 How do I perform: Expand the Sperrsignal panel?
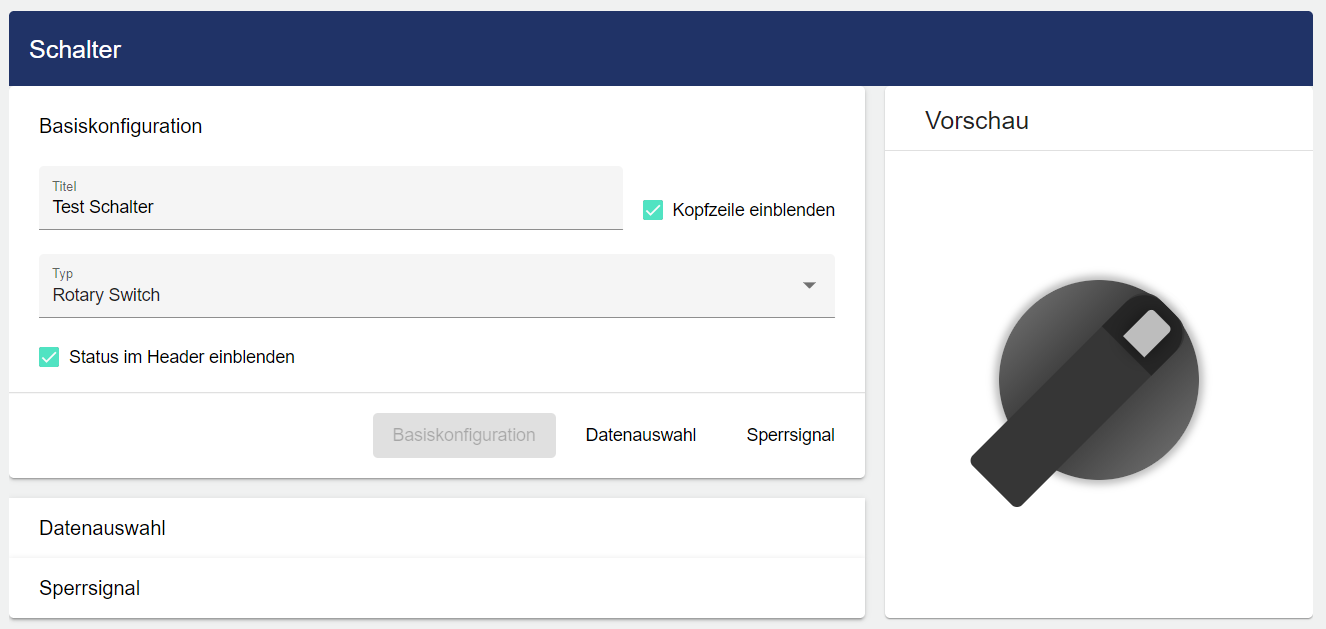90,588
